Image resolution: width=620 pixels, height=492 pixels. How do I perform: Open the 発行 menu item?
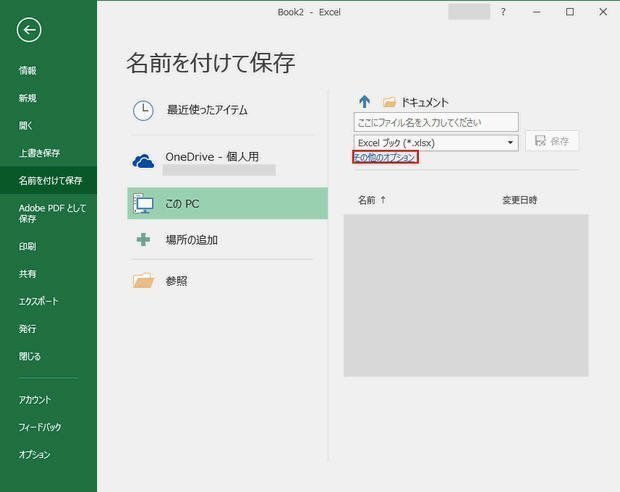pyautogui.click(x=28, y=329)
